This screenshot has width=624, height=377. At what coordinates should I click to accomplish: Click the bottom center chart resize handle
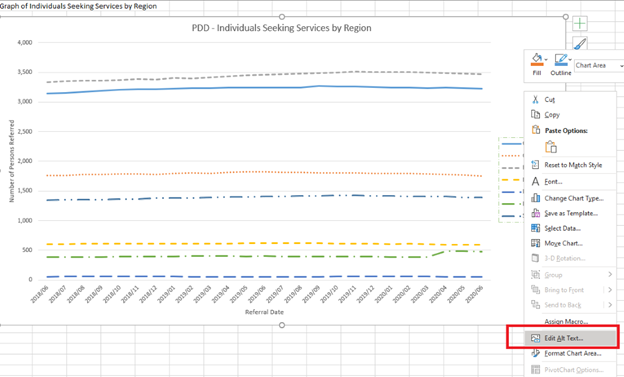pyautogui.click(x=282, y=325)
